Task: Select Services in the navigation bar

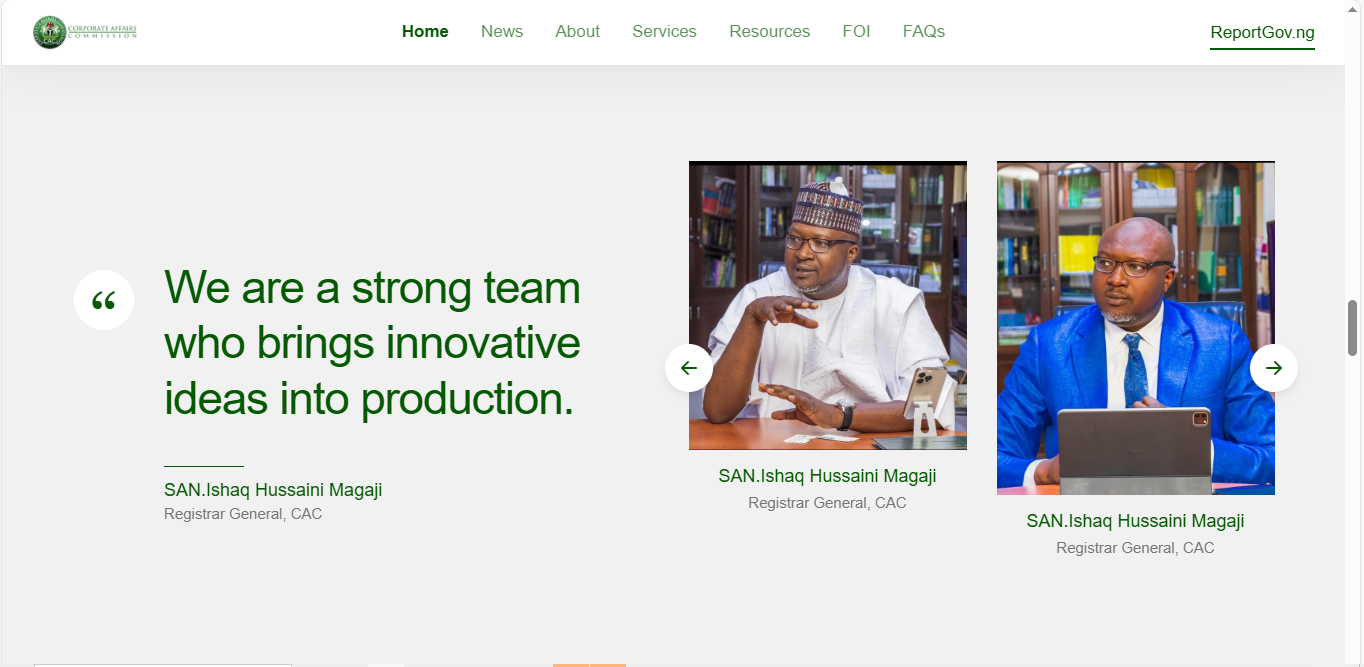Action: (x=664, y=32)
